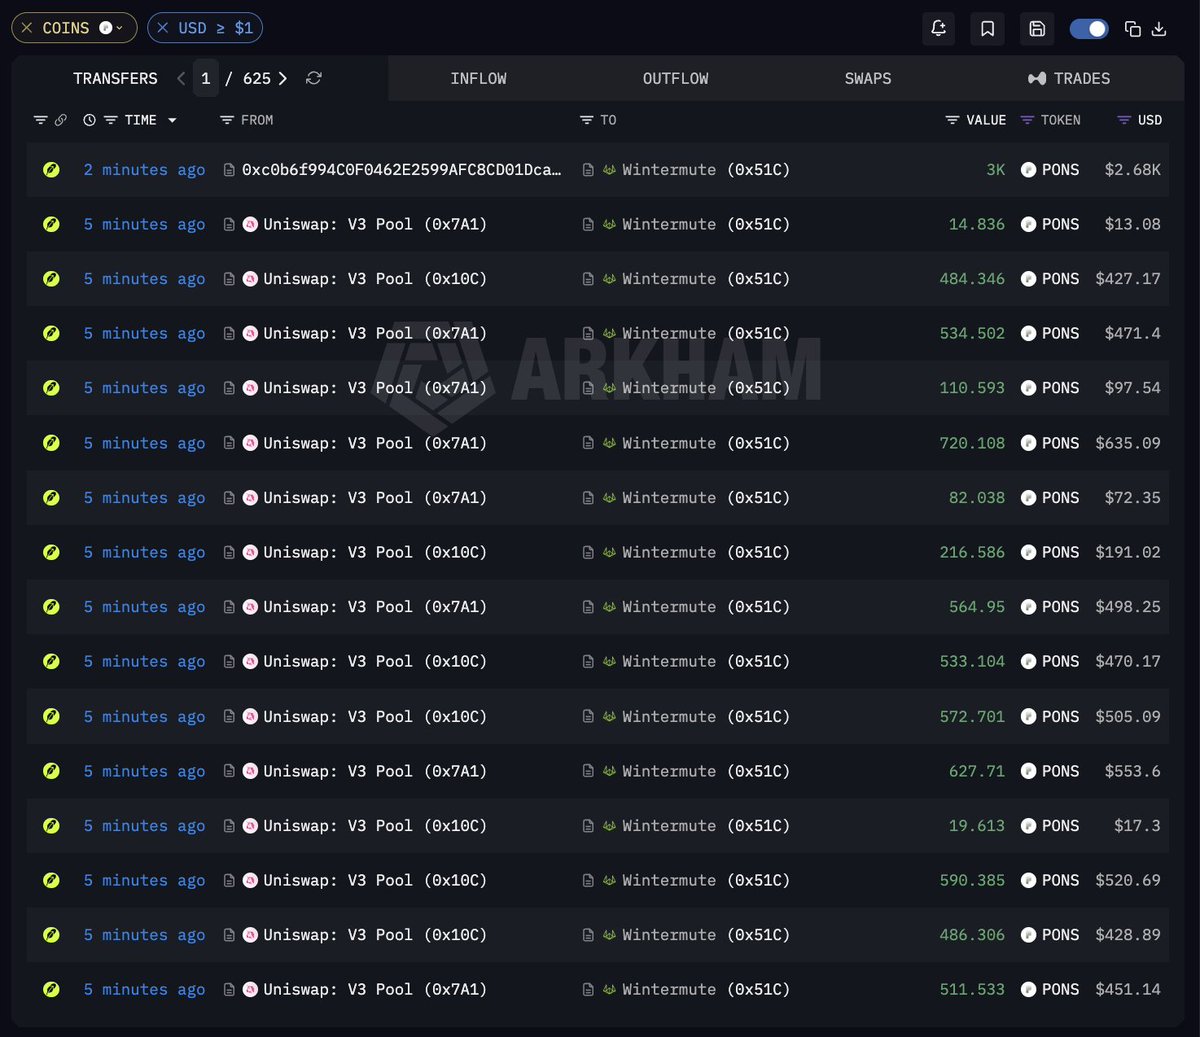Remove the COINS filter chip
This screenshot has height=1037, width=1200.
pyautogui.click(x=27, y=28)
